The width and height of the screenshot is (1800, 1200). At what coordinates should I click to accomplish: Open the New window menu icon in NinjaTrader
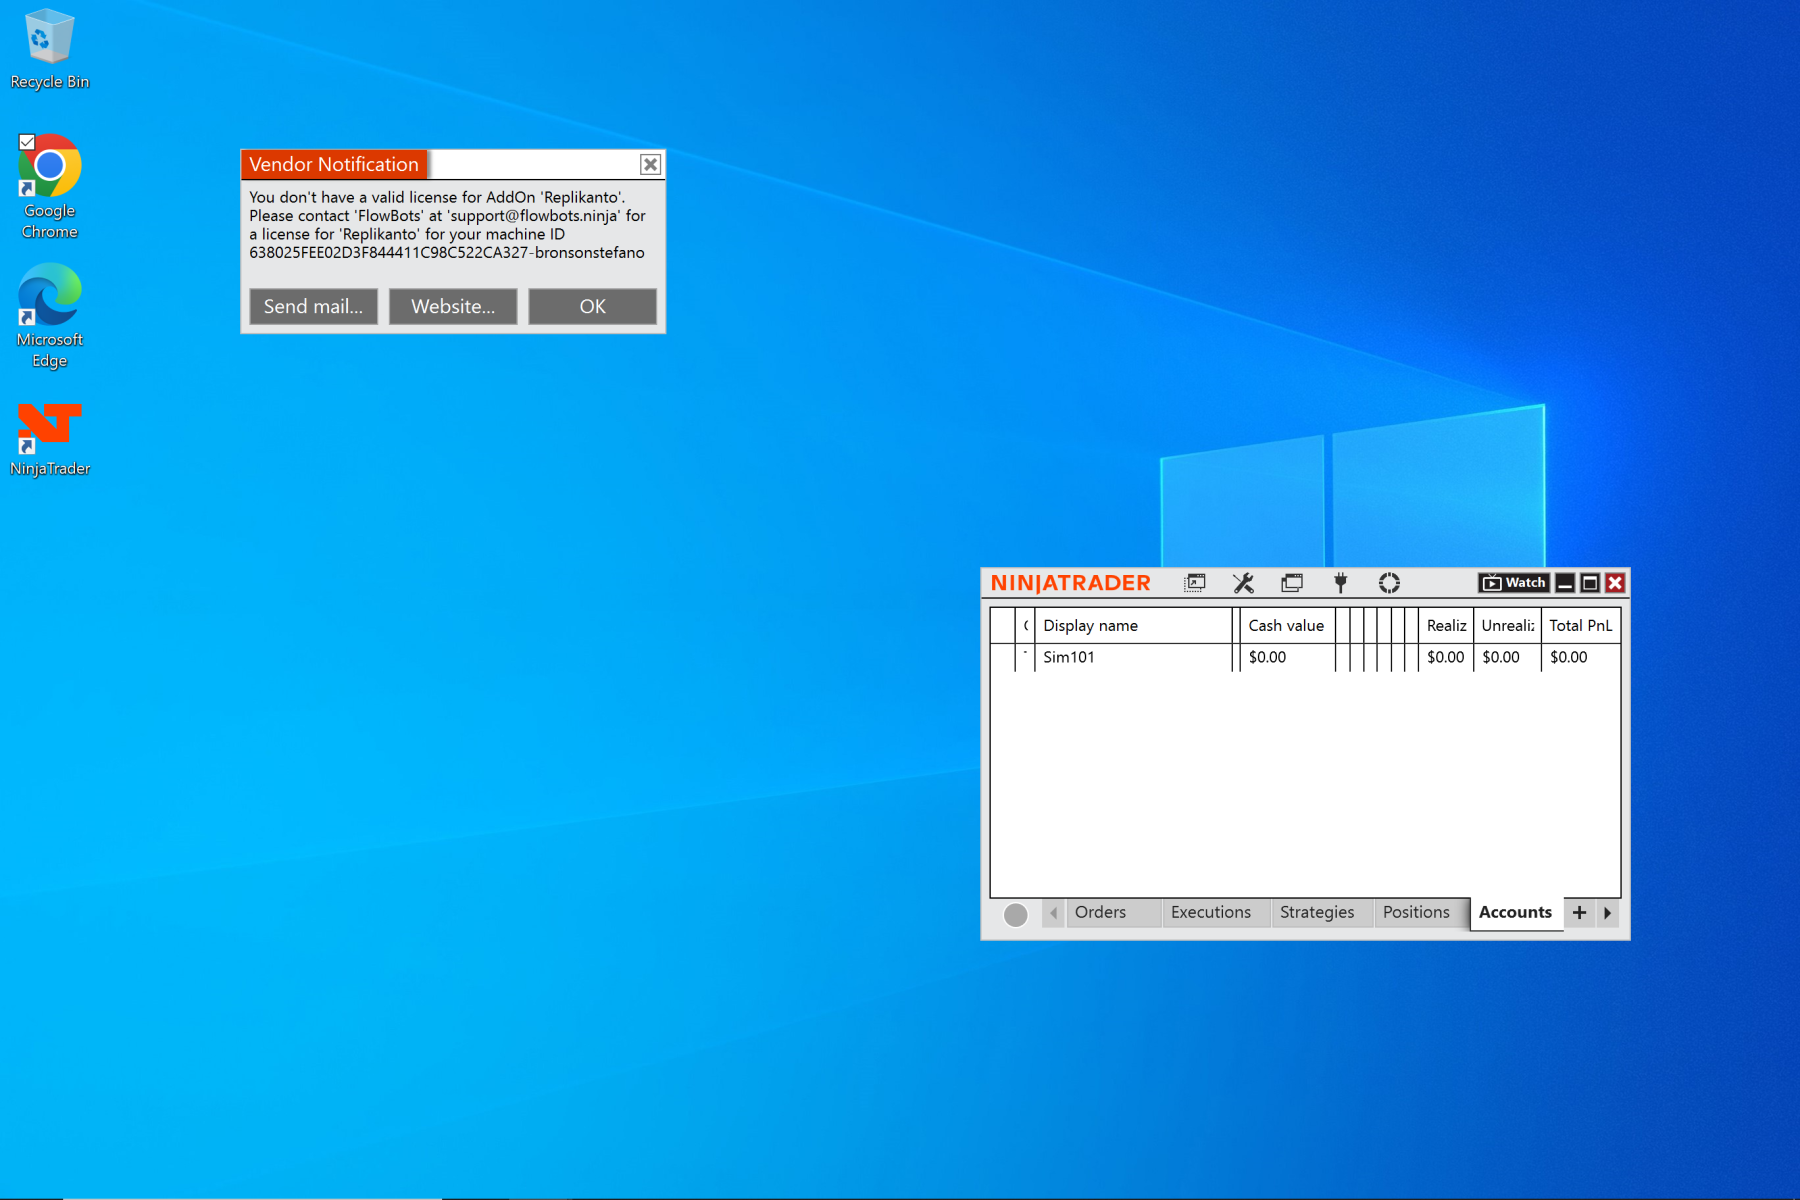coord(1195,583)
